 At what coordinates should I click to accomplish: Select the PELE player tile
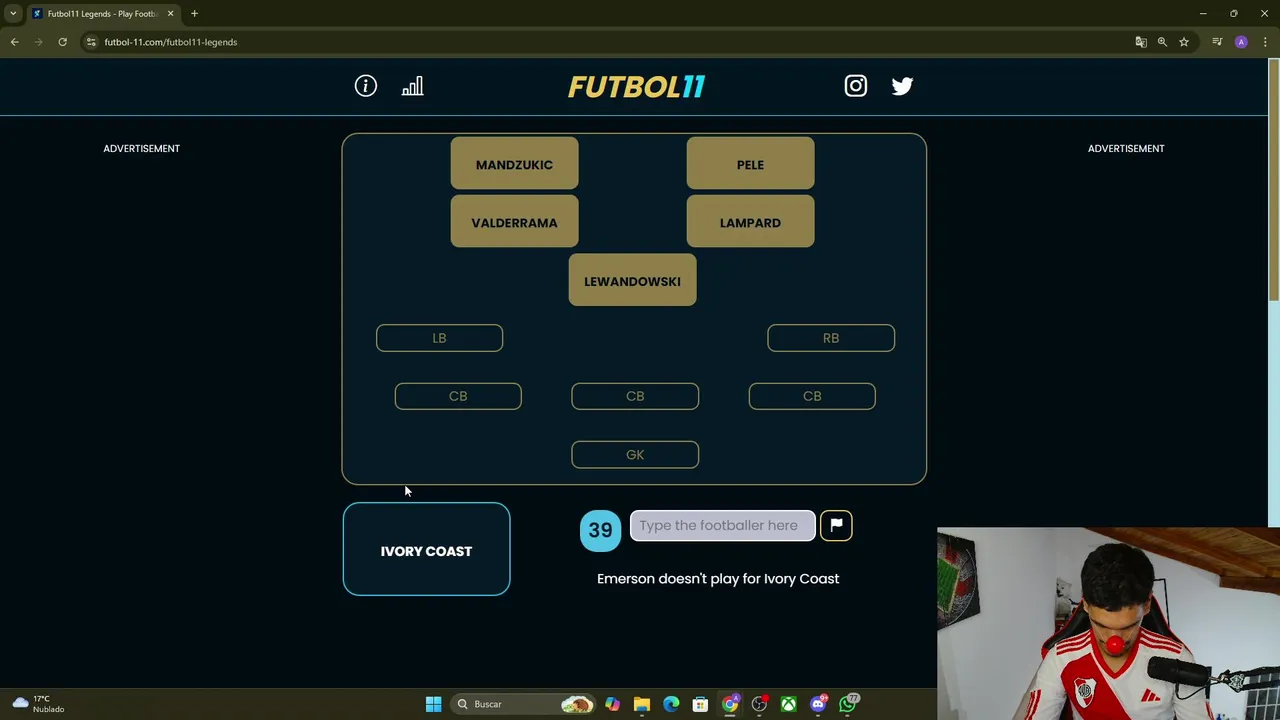750,164
